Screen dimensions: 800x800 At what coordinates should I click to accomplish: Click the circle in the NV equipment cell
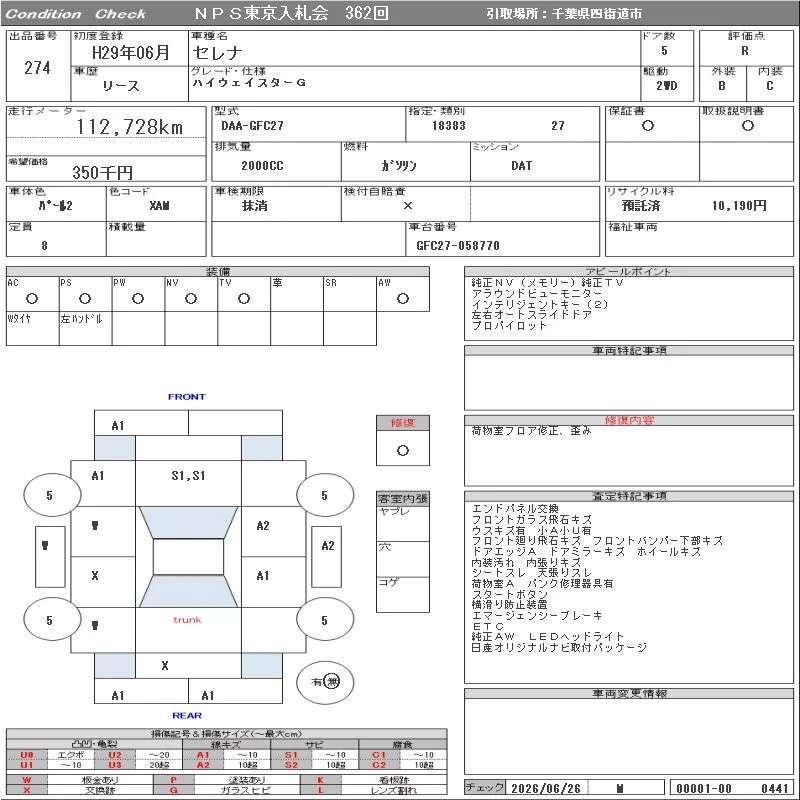[191, 298]
